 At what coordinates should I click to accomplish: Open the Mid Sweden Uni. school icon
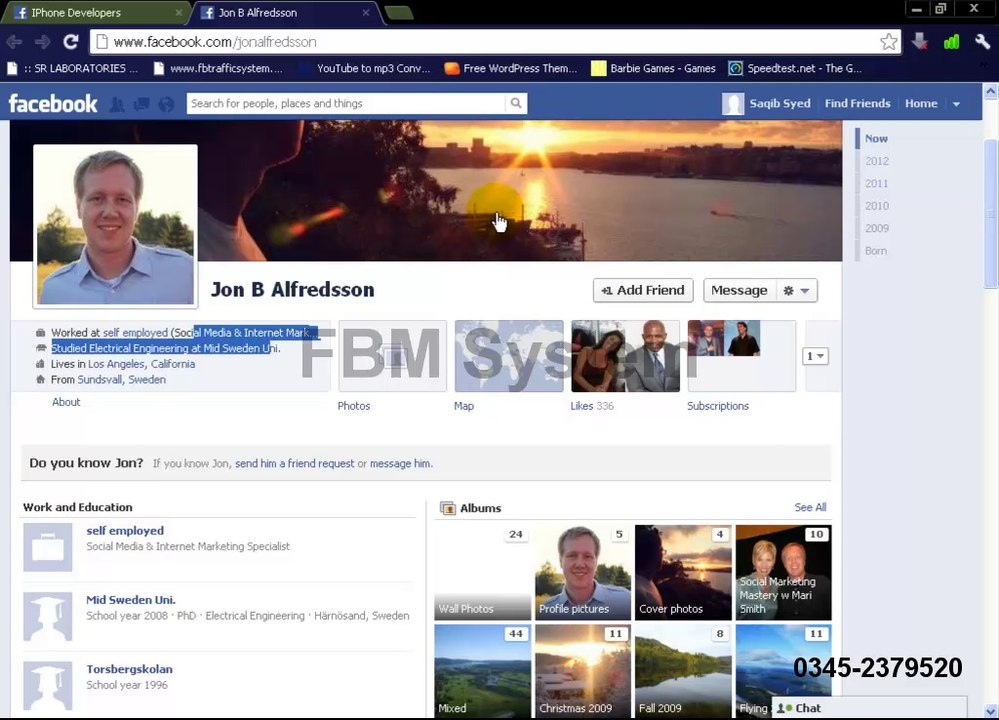[x=48, y=617]
